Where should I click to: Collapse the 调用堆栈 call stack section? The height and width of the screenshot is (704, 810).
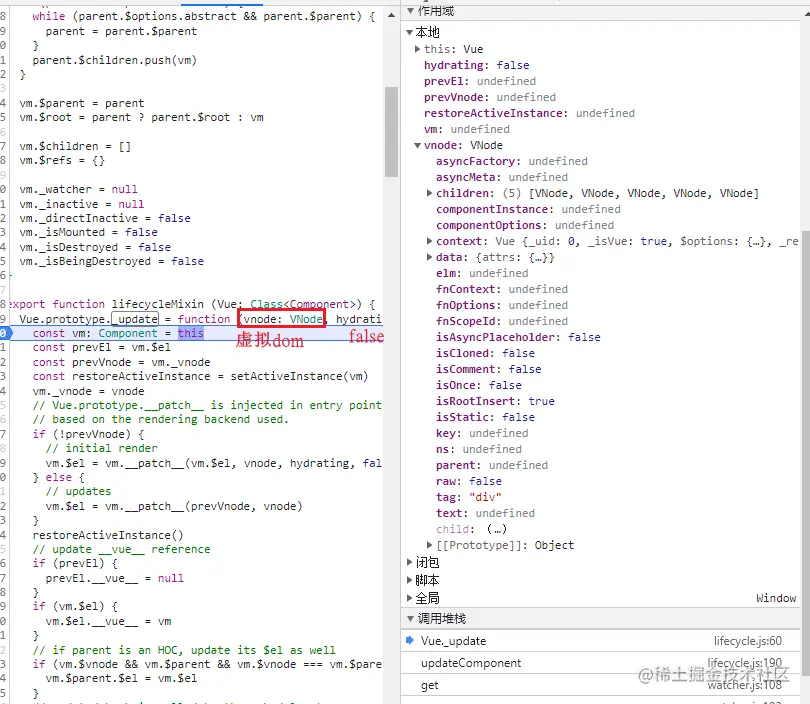[410, 618]
